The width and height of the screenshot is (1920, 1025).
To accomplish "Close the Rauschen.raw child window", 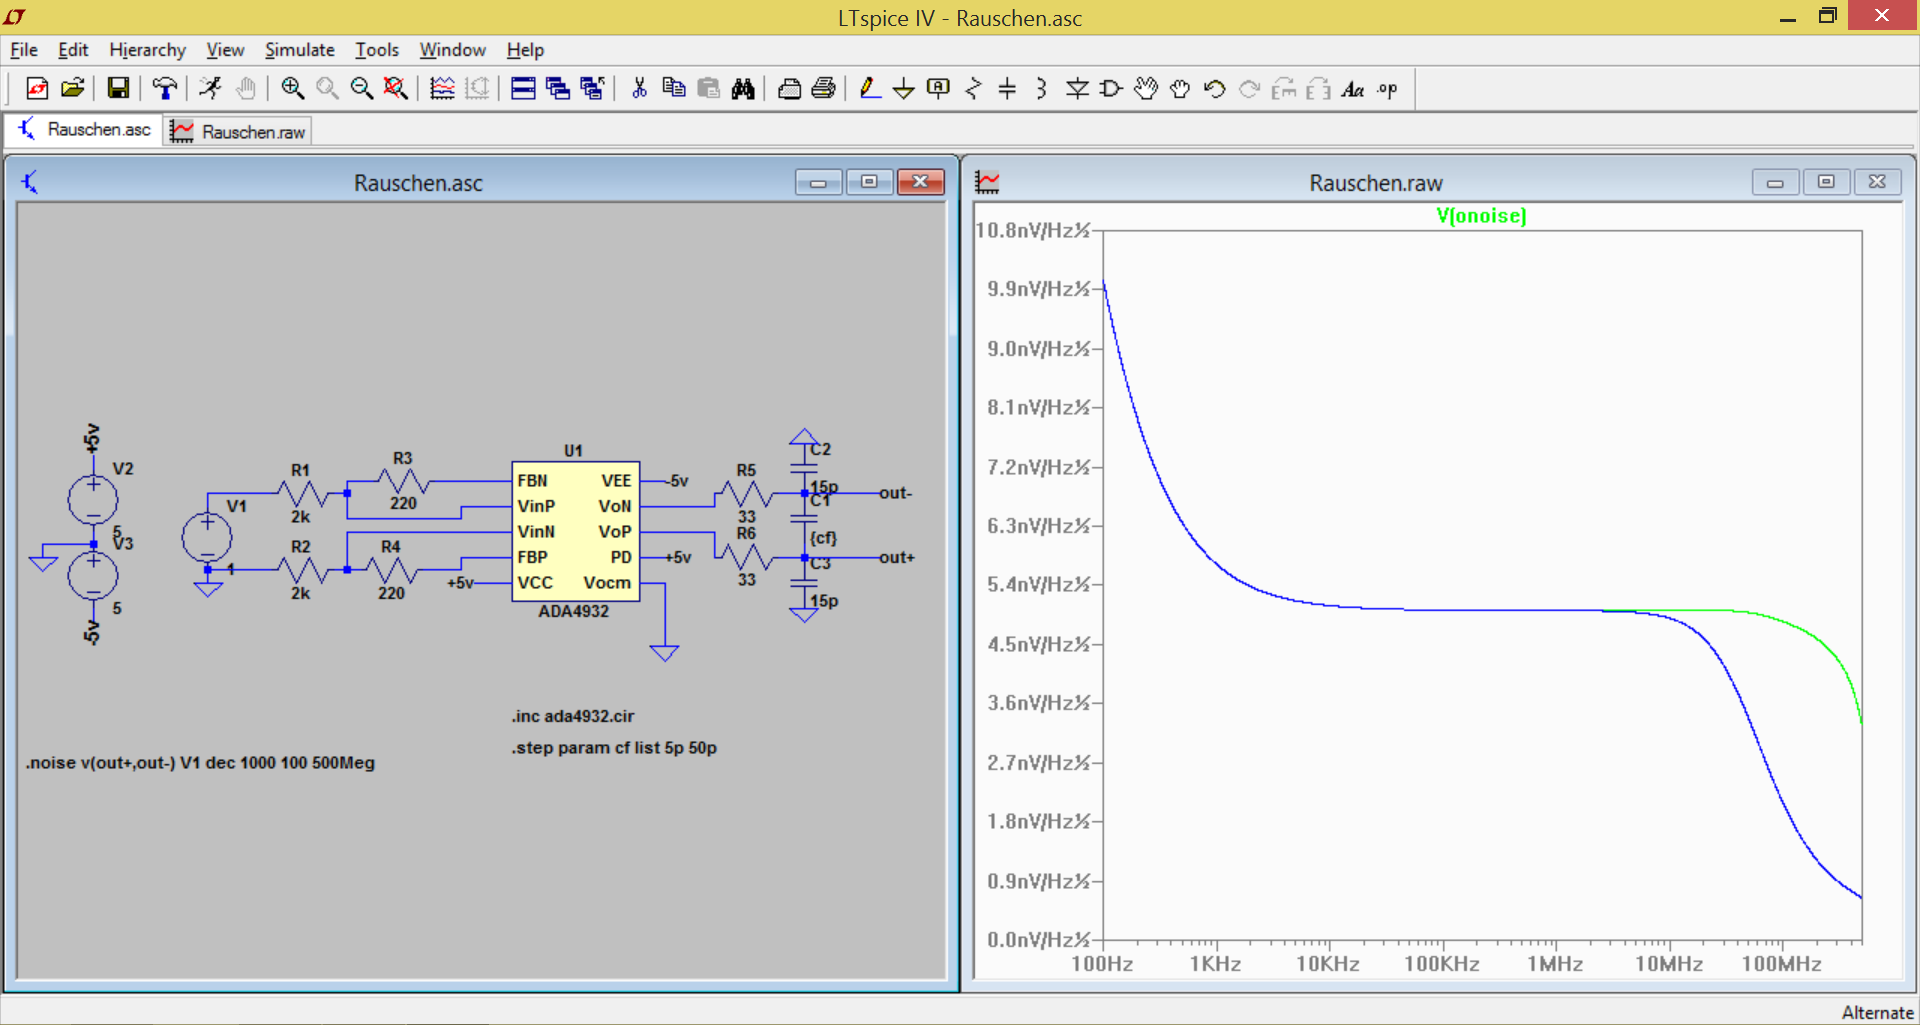I will click(1877, 182).
